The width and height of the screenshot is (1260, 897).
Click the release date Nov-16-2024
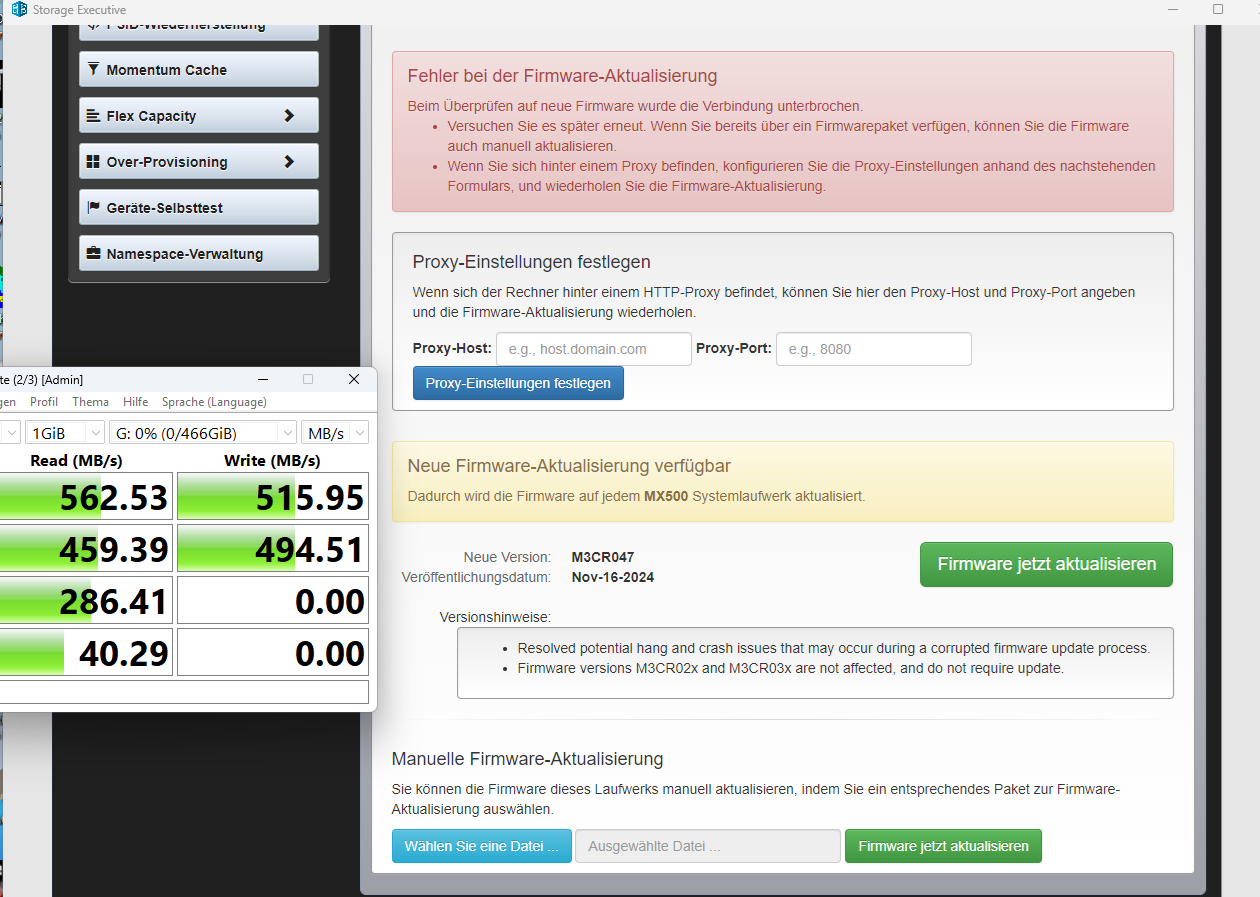click(613, 577)
